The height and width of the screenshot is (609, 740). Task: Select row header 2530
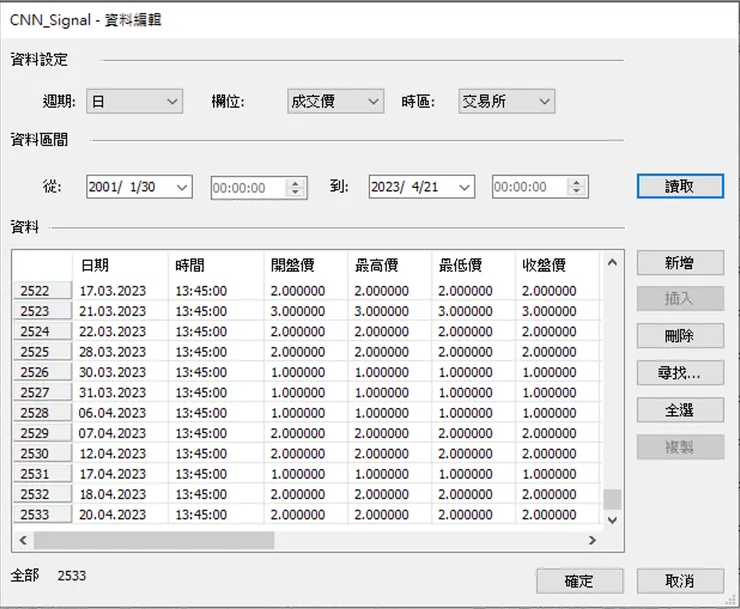pyautogui.click(x=42, y=453)
